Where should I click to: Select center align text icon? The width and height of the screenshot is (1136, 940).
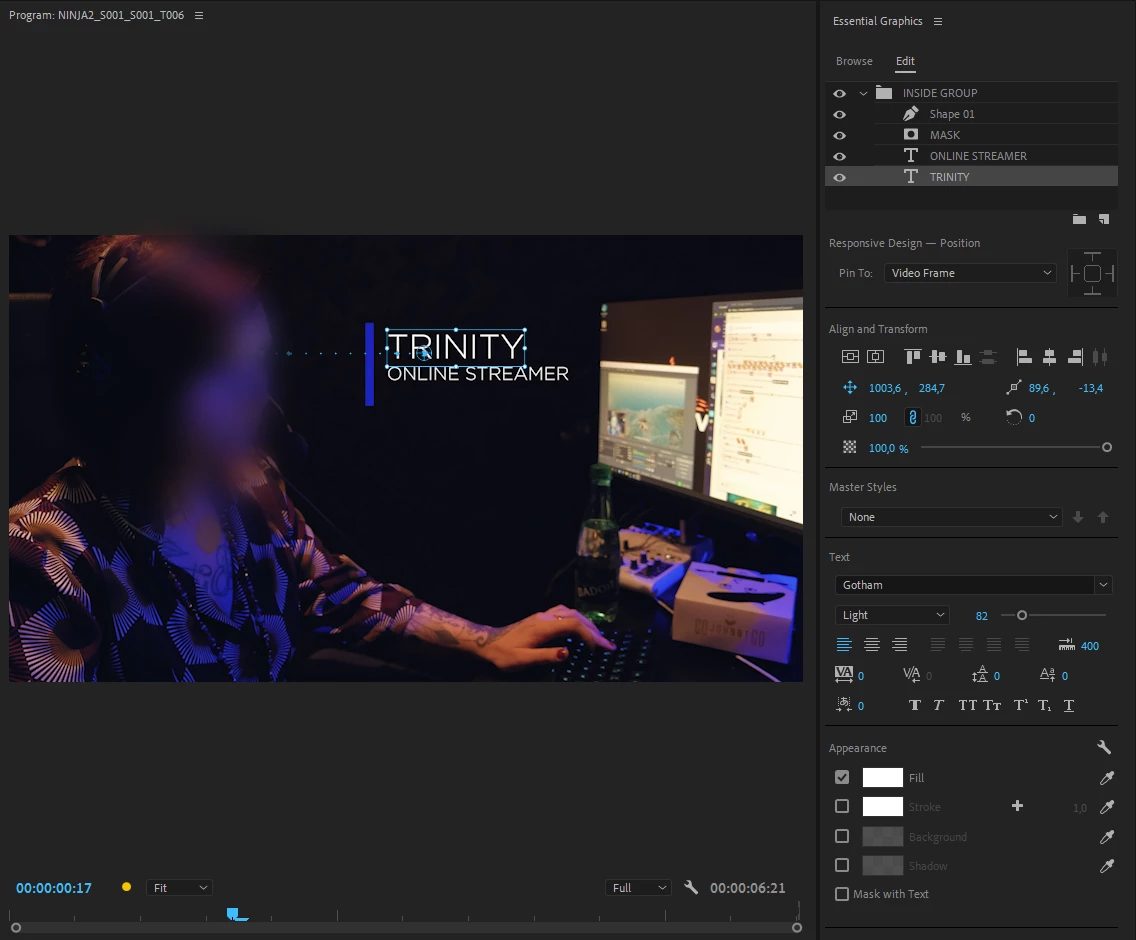872,645
